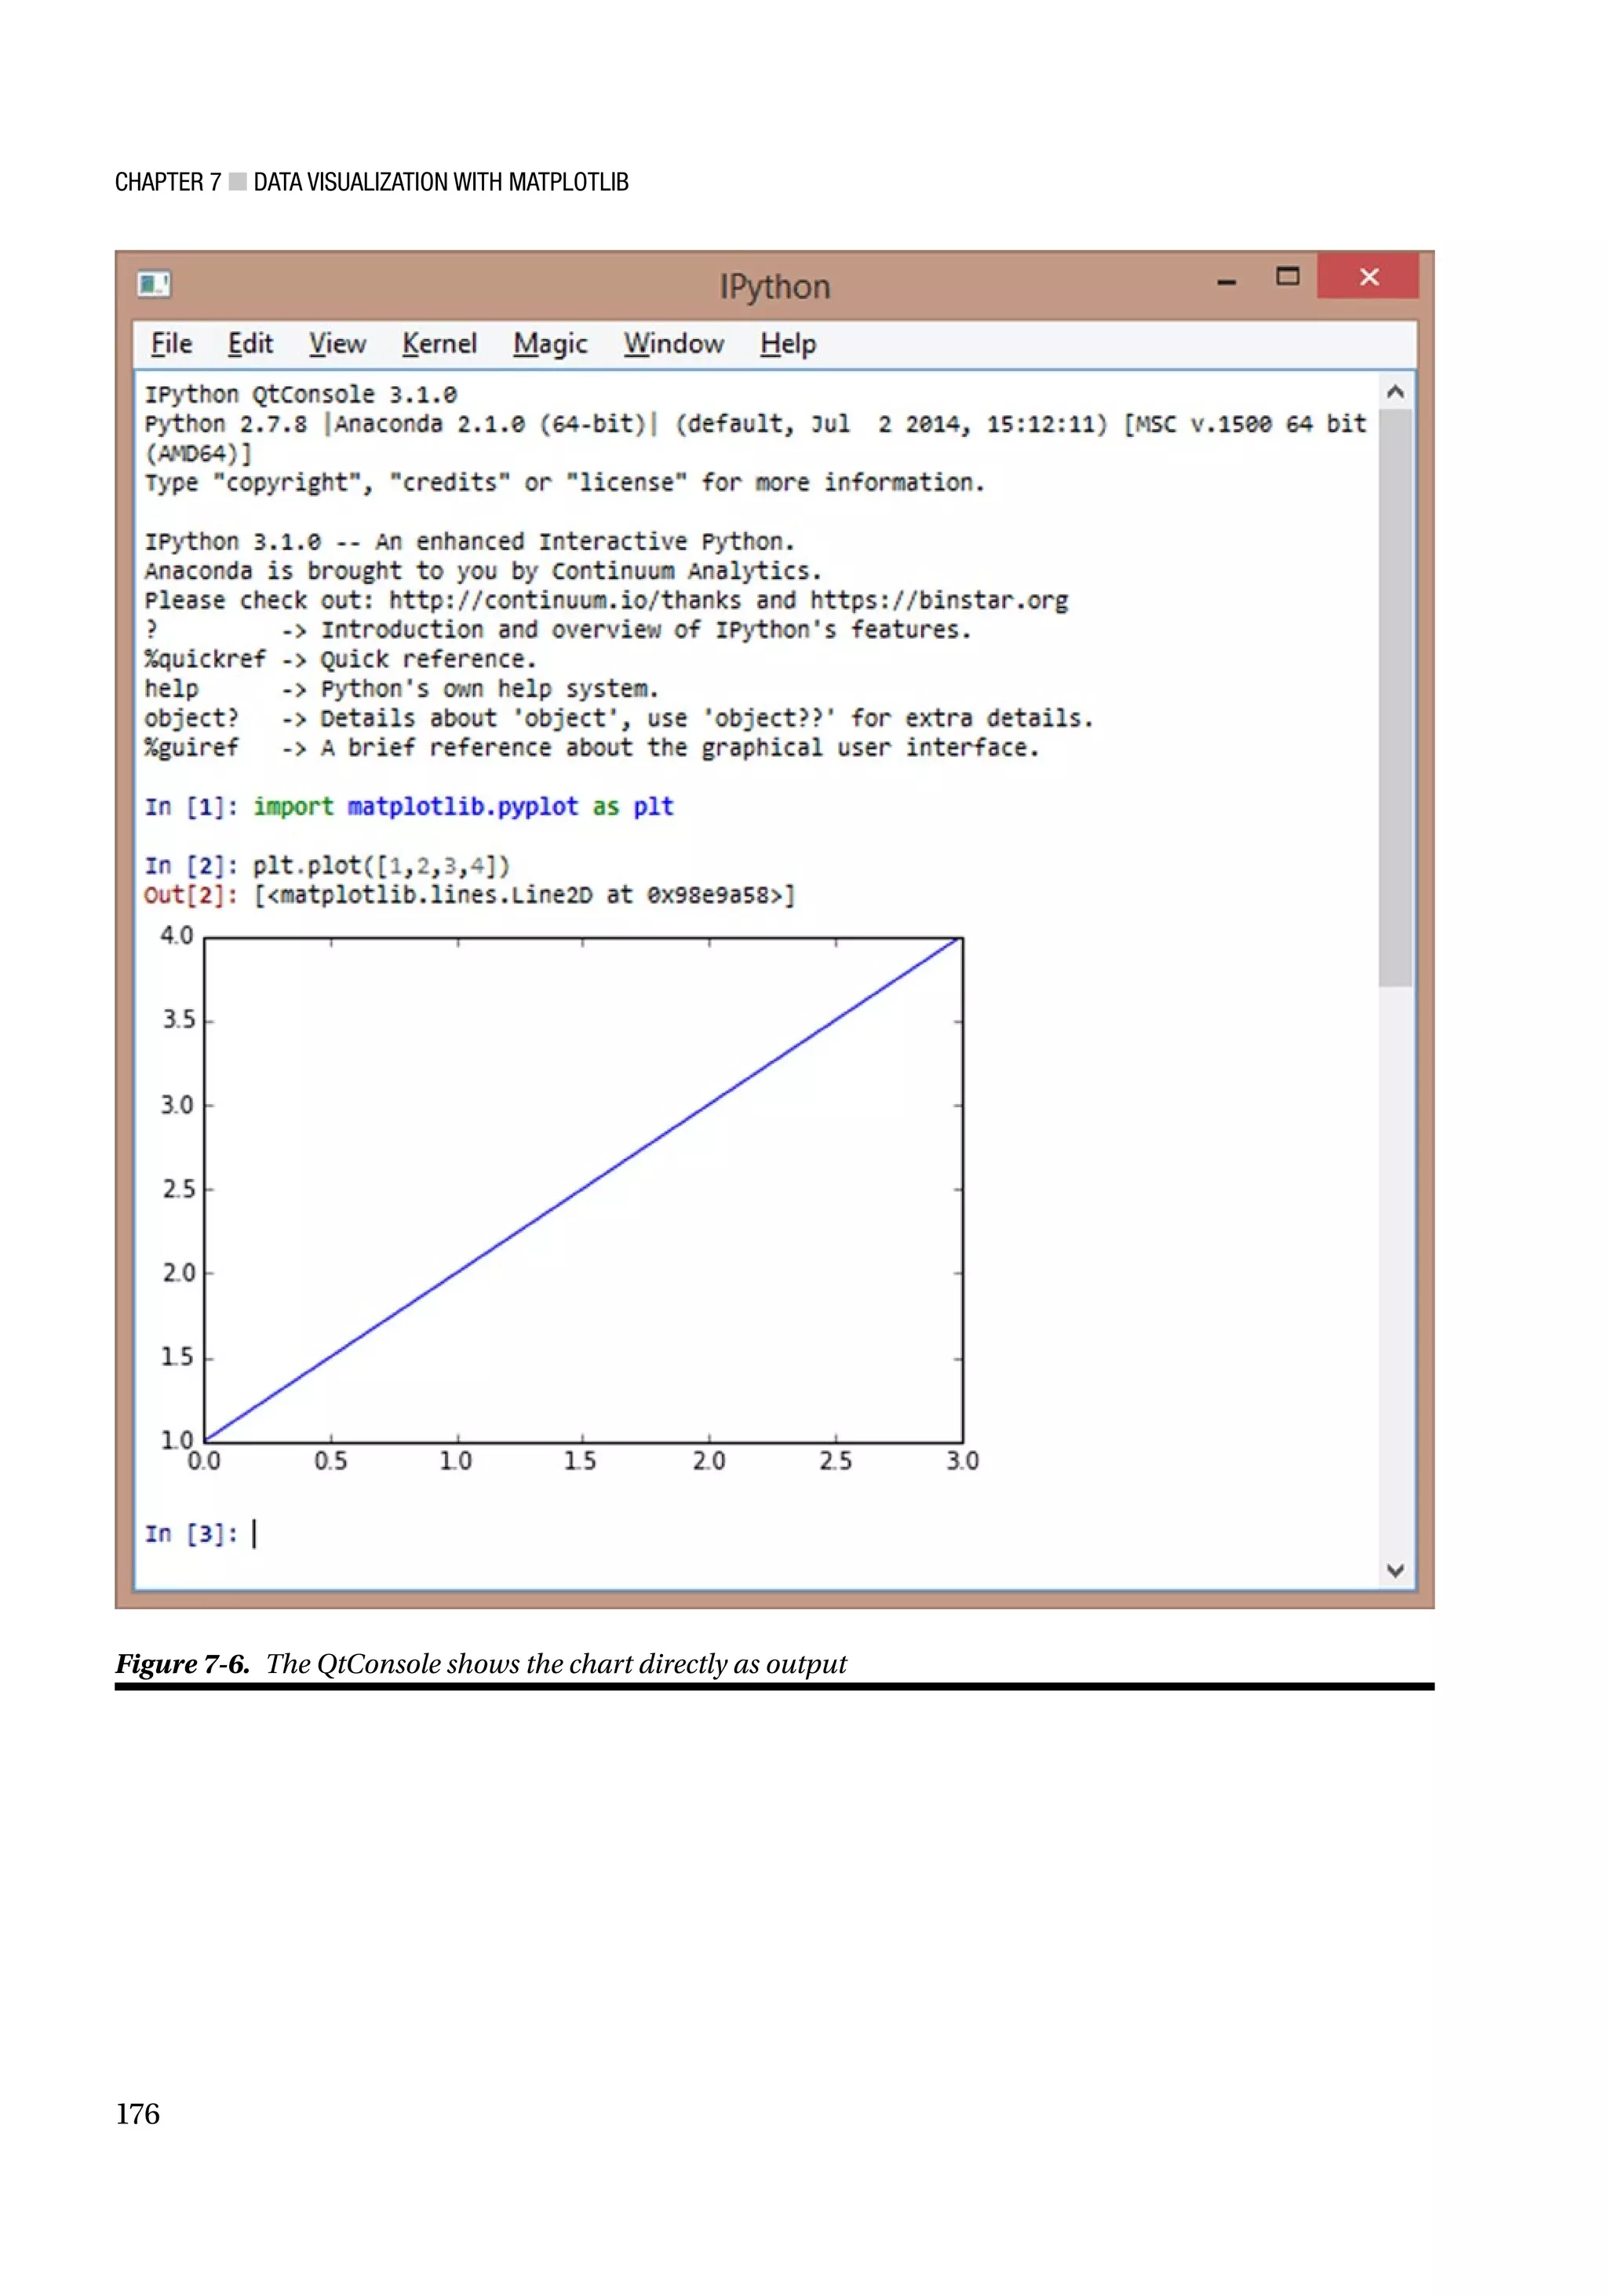Click 'Anaconda is brought to you' line
This screenshot has height=2296, width=1607.
point(483,571)
